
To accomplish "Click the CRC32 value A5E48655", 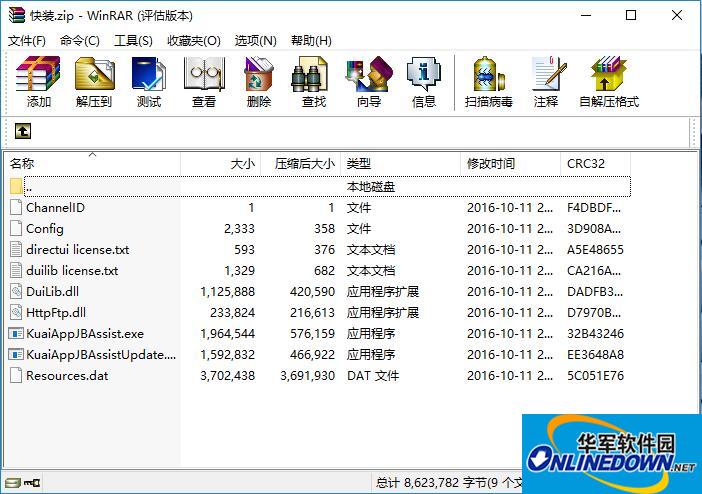I will (x=595, y=249).
